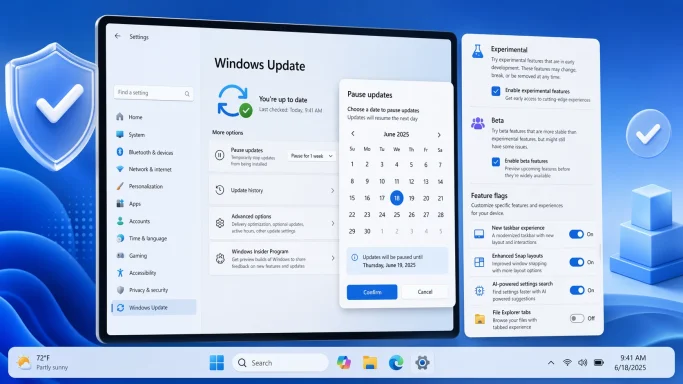
Task: Open File Explorer from the taskbar
Action: pos(370,362)
